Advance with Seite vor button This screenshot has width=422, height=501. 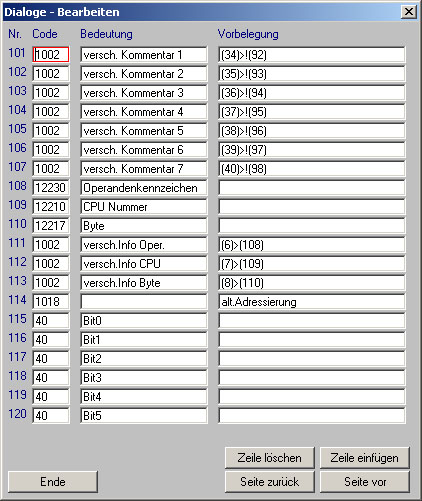365,482
